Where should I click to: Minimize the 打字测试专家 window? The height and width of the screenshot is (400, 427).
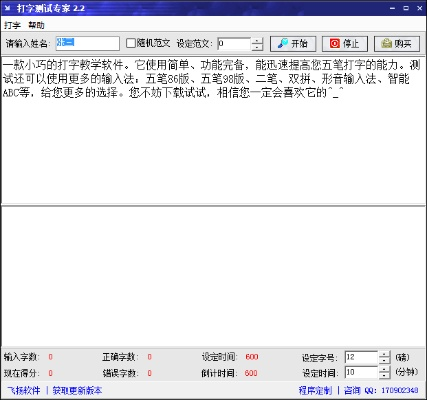tap(392, 8)
